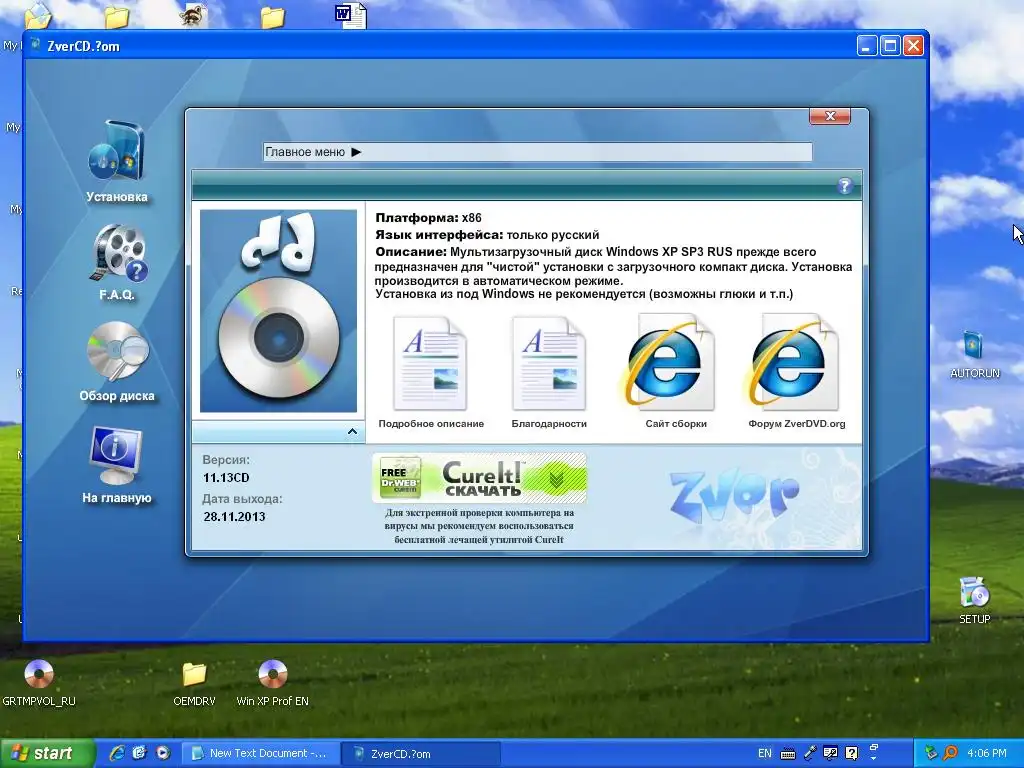The width and height of the screenshot is (1024, 768).
Task: Open the Установка installation icon
Action: coord(116,152)
